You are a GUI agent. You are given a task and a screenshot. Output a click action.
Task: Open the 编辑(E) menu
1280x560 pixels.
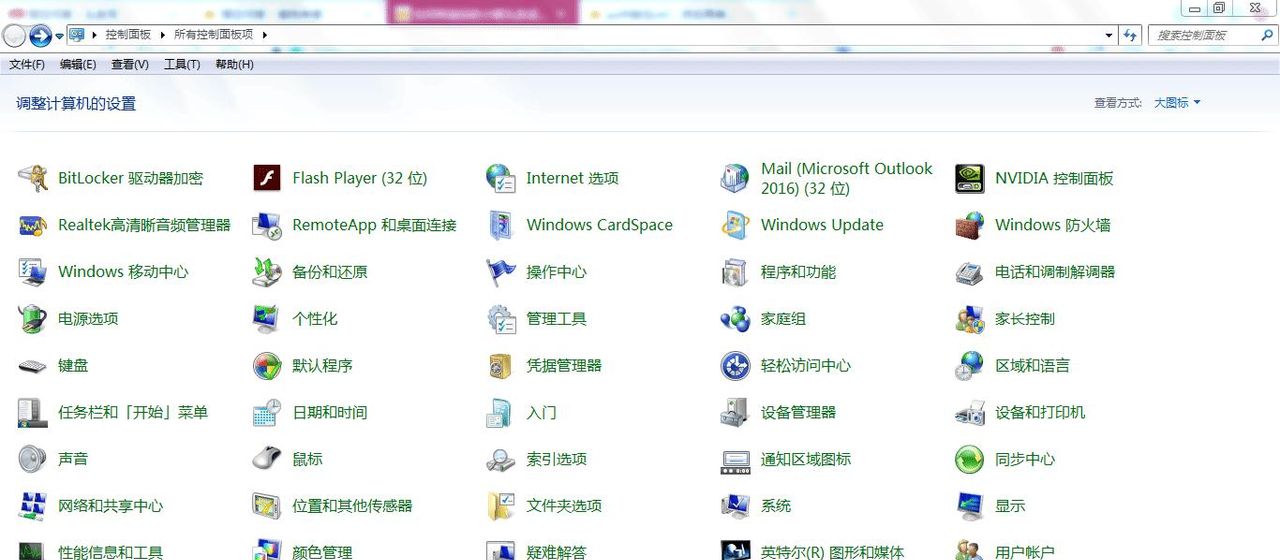coord(78,64)
